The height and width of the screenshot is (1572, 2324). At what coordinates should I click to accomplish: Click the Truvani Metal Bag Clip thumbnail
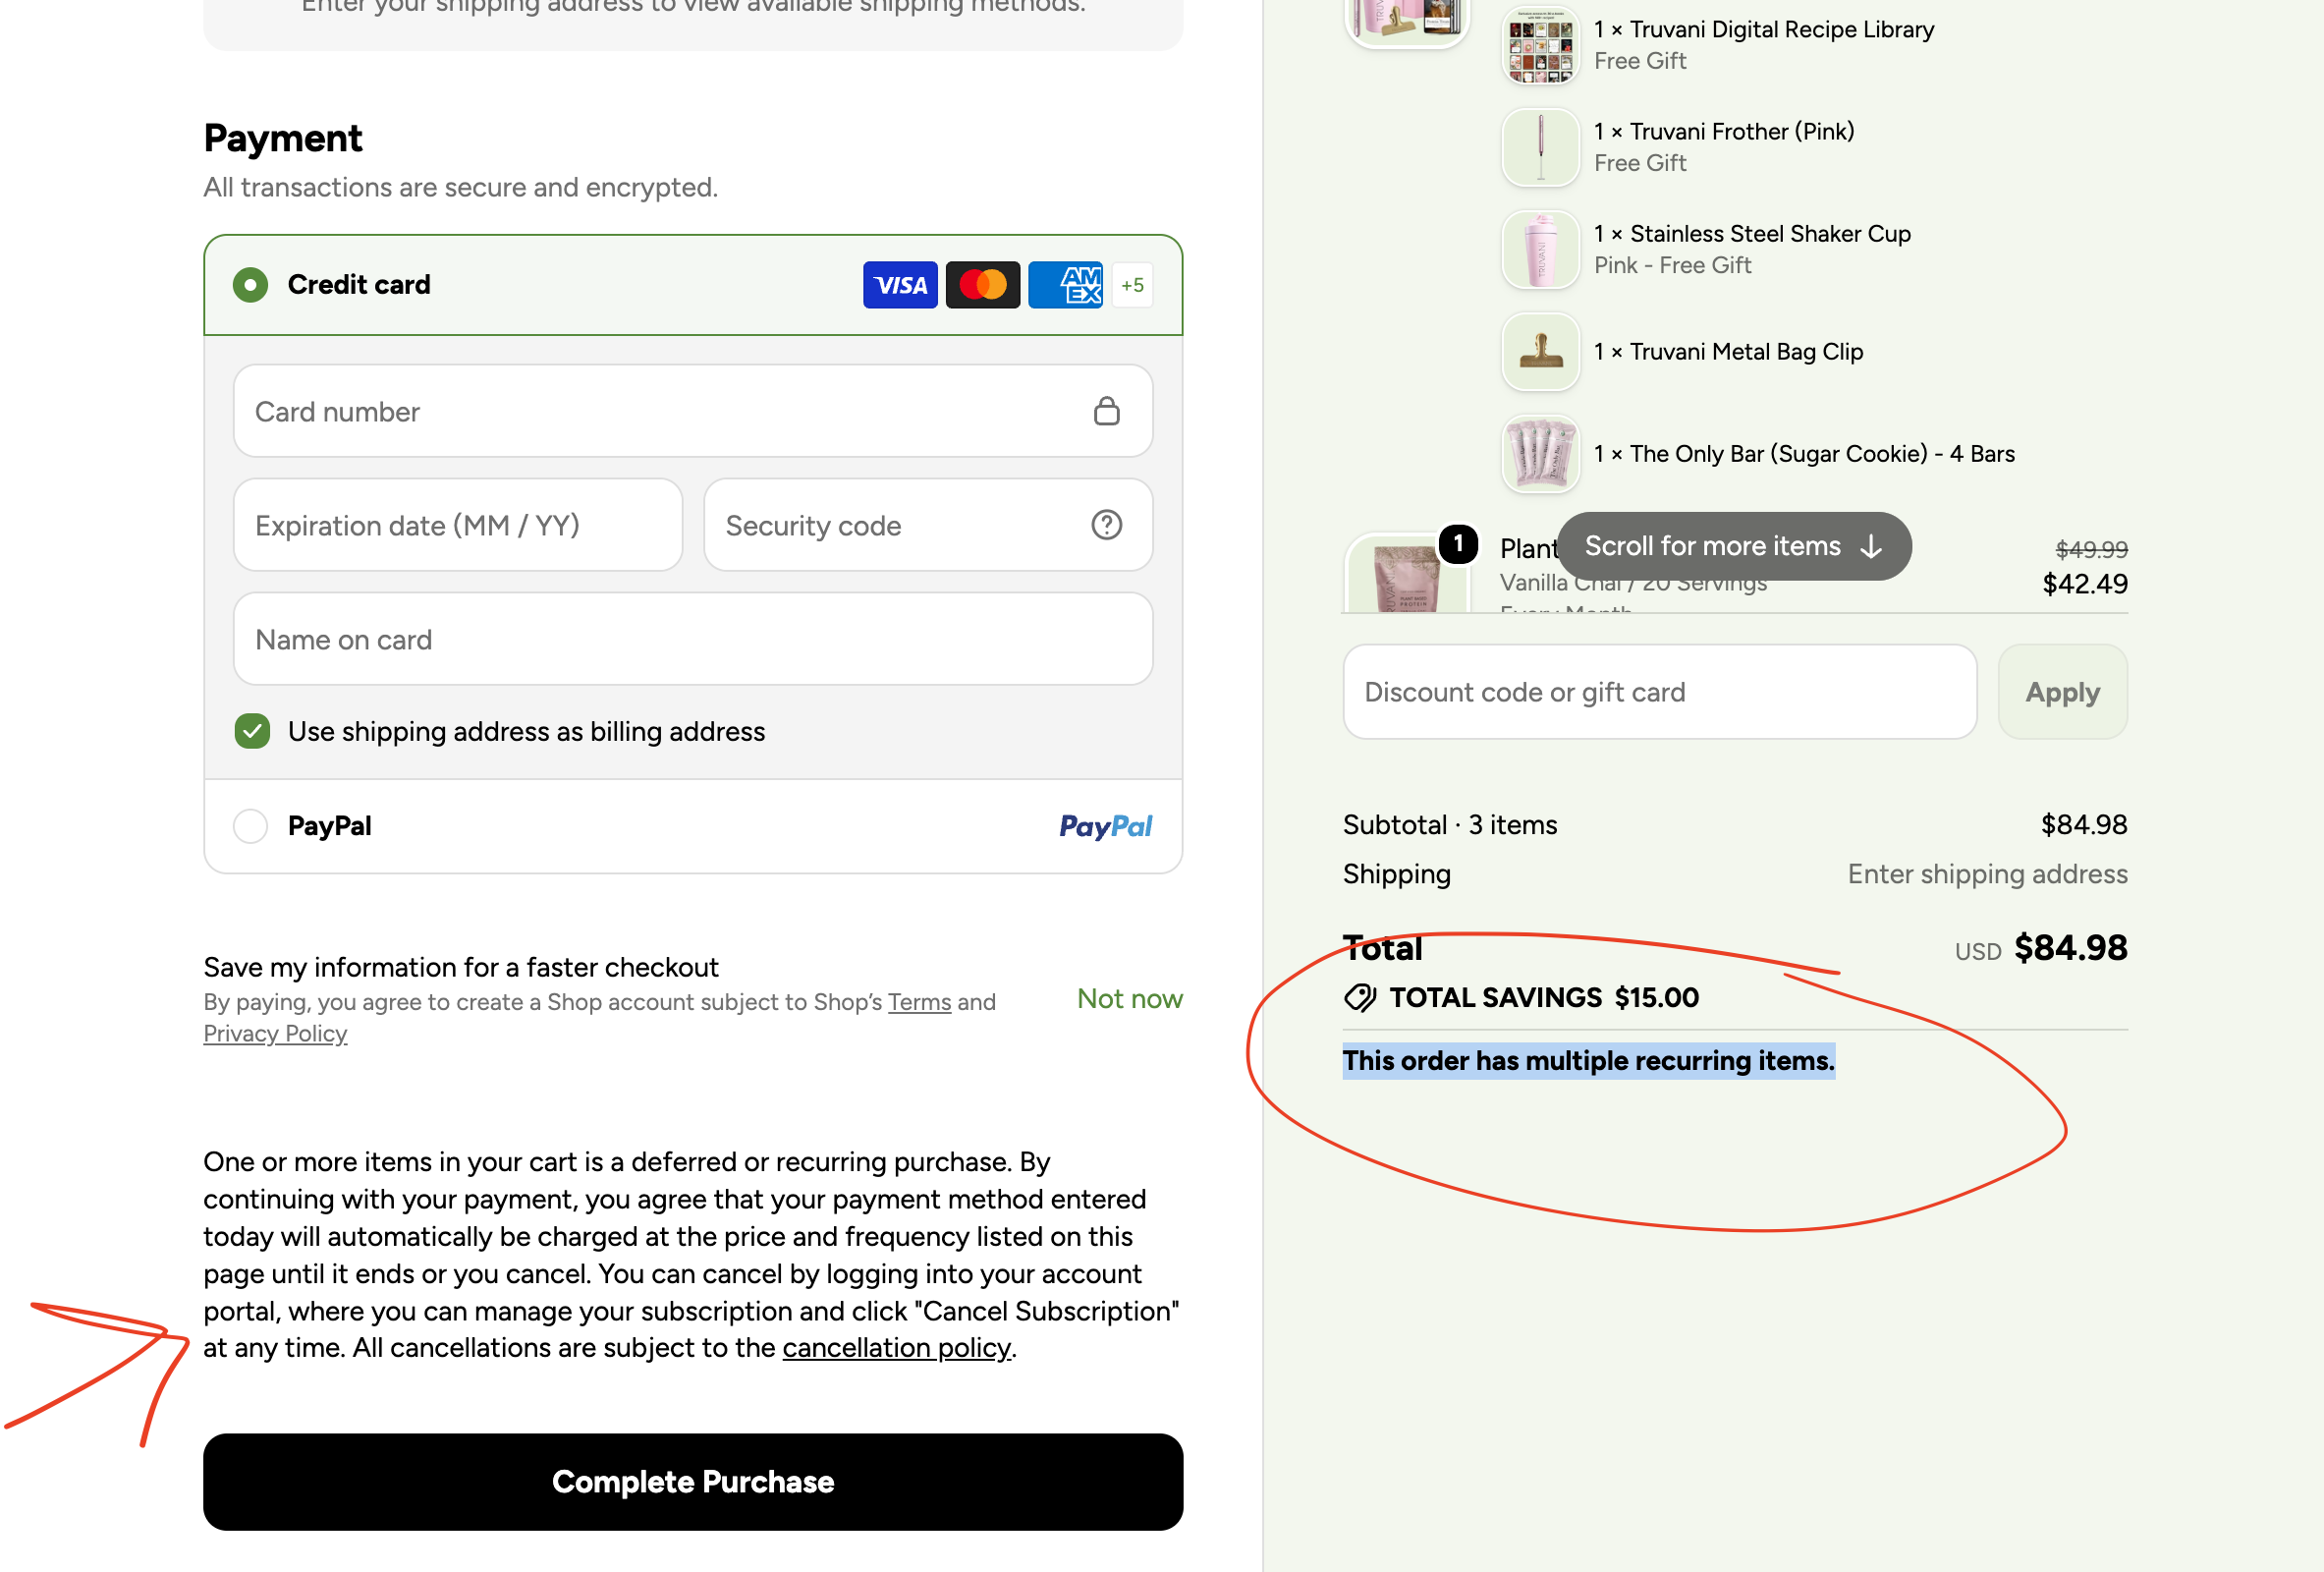[x=1541, y=351]
